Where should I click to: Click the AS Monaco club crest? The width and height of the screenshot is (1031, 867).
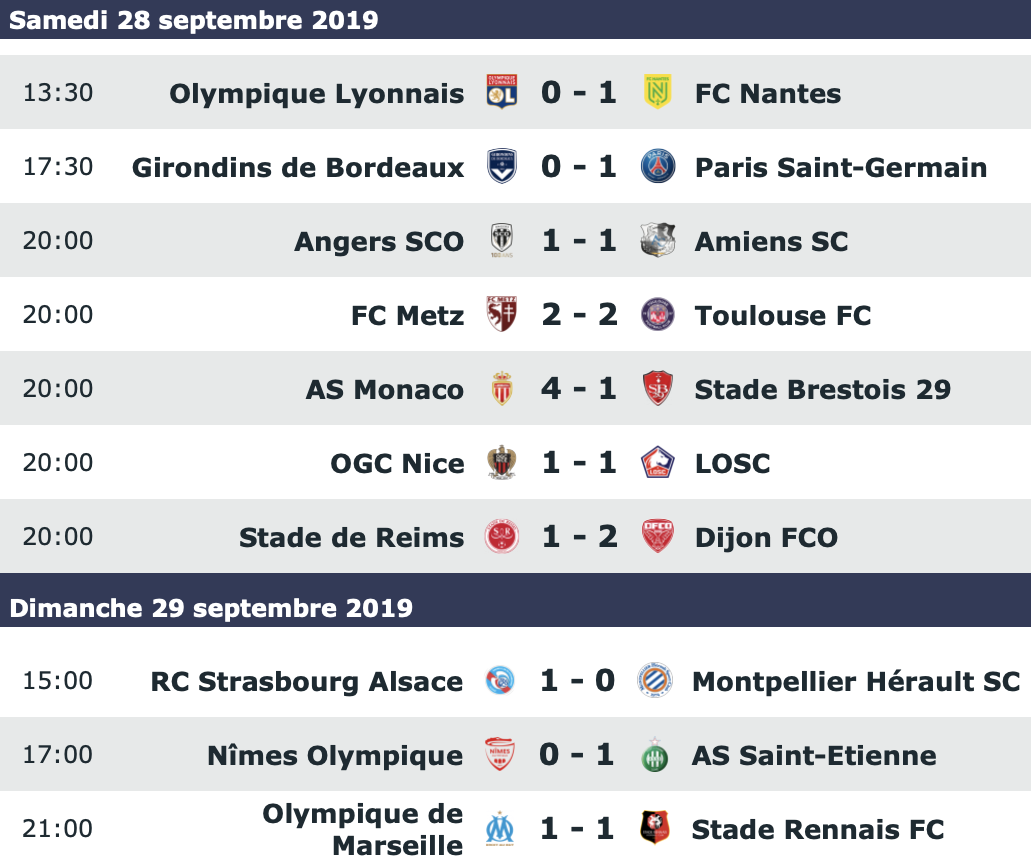tap(500, 388)
